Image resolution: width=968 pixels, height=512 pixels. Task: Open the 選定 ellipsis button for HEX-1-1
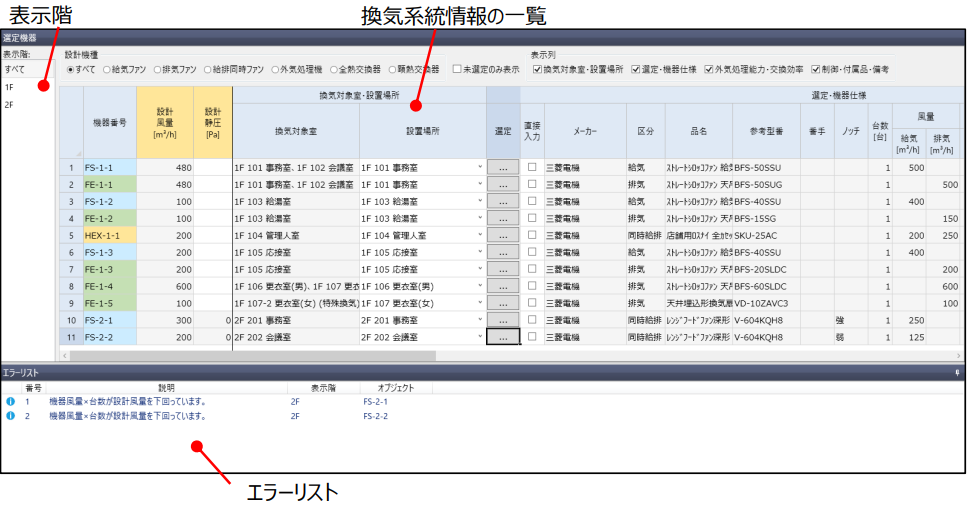503,236
